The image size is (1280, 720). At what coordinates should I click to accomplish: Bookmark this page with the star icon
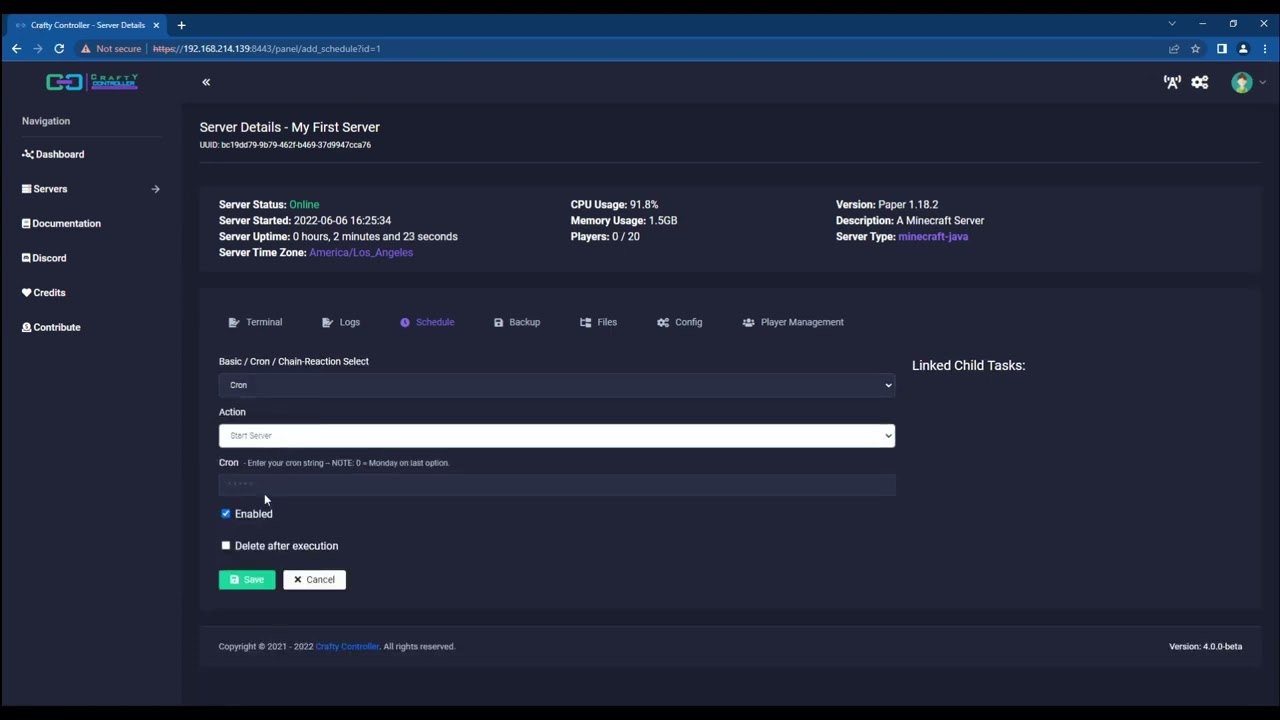pyautogui.click(x=1195, y=49)
